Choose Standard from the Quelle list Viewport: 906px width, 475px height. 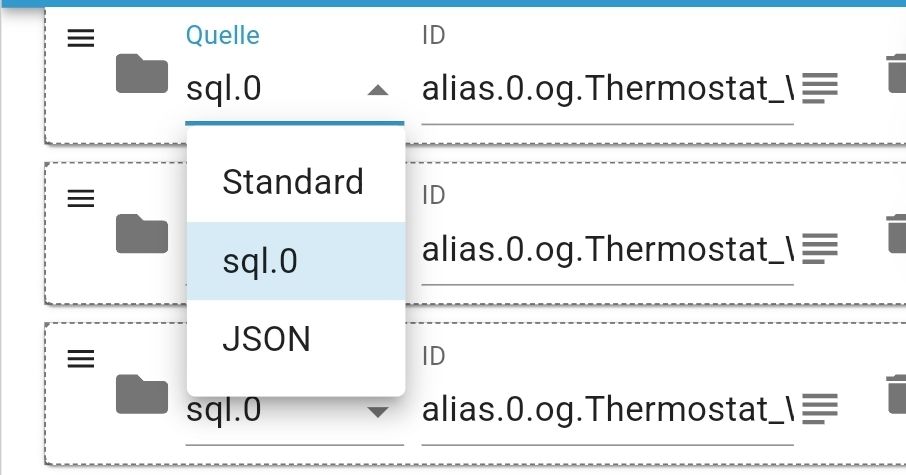(293, 182)
